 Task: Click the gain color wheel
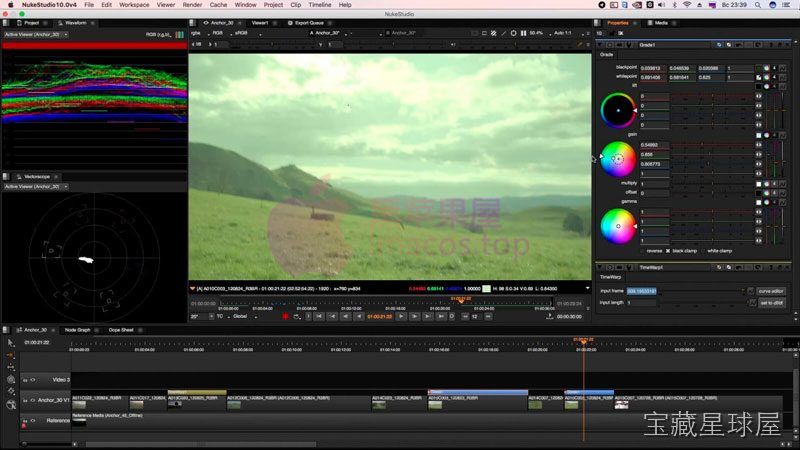tap(618, 159)
